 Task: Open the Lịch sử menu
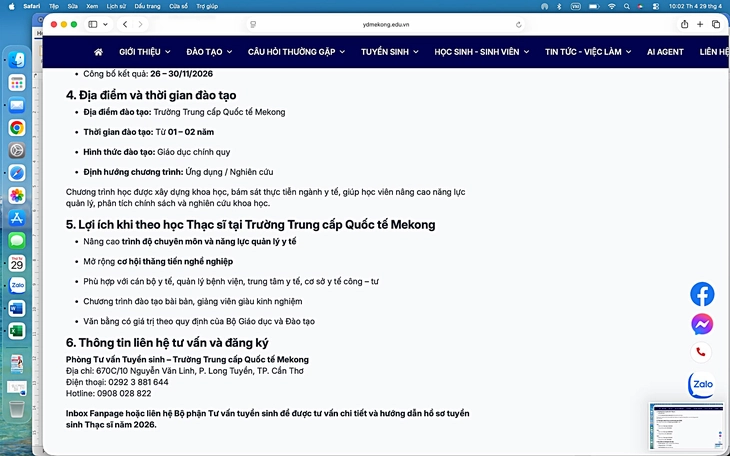(116, 7)
